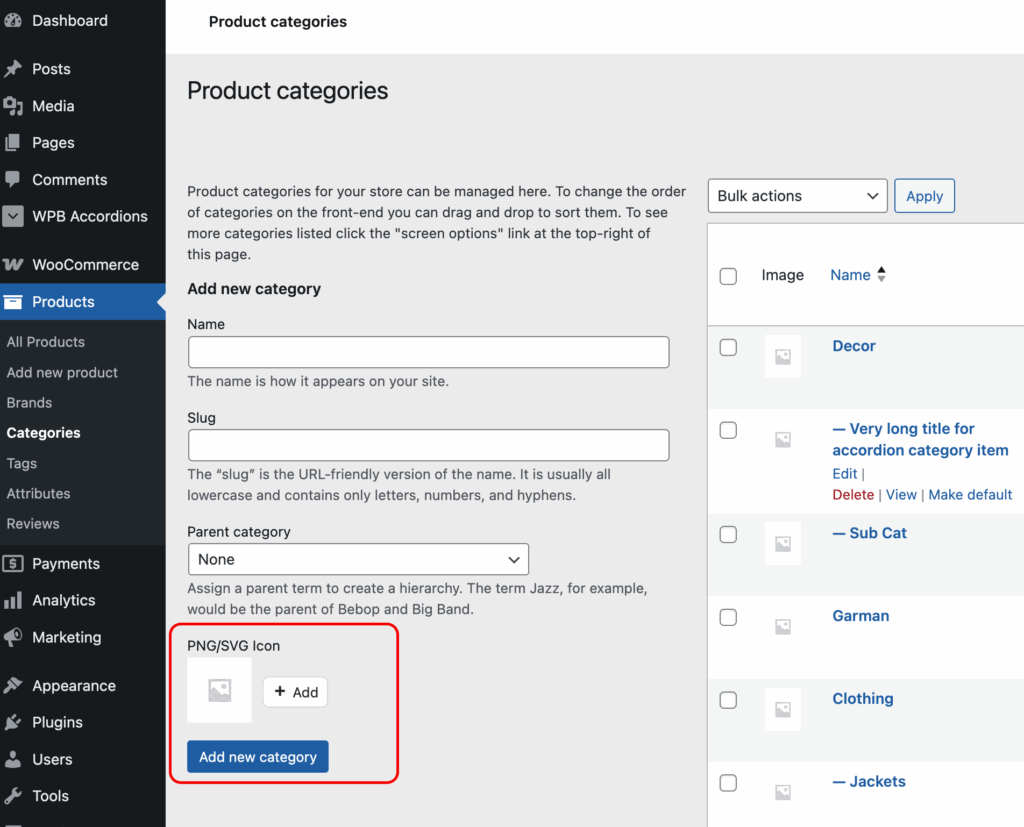This screenshot has width=1024, height=827.
Task: Click the Add new category button
Action: 258,757
